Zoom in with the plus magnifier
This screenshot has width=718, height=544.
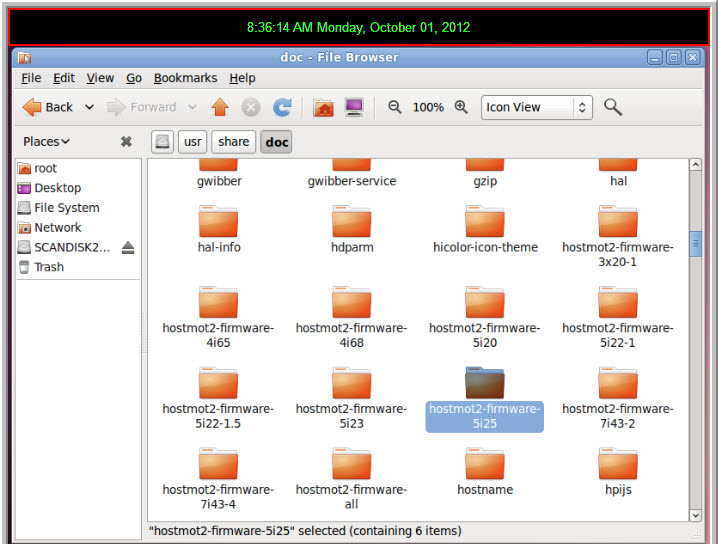pyautogui.click(x=461, y=107)
